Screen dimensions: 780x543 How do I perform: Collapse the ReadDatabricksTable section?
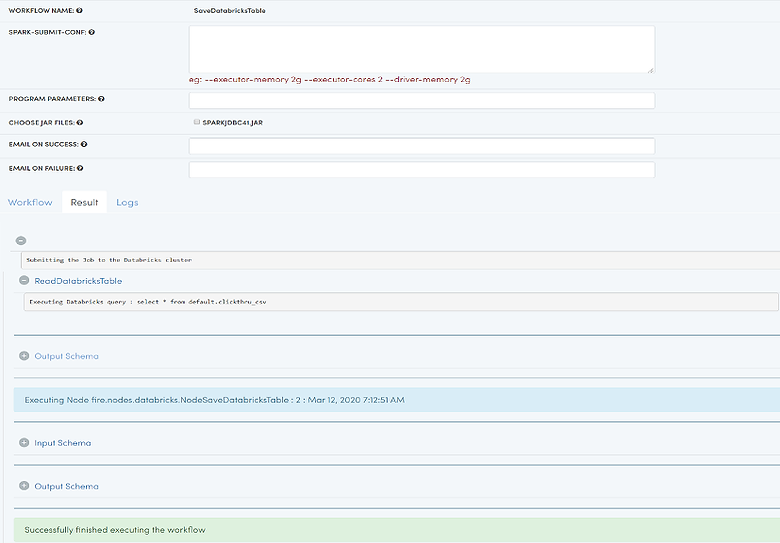(24, 280)
